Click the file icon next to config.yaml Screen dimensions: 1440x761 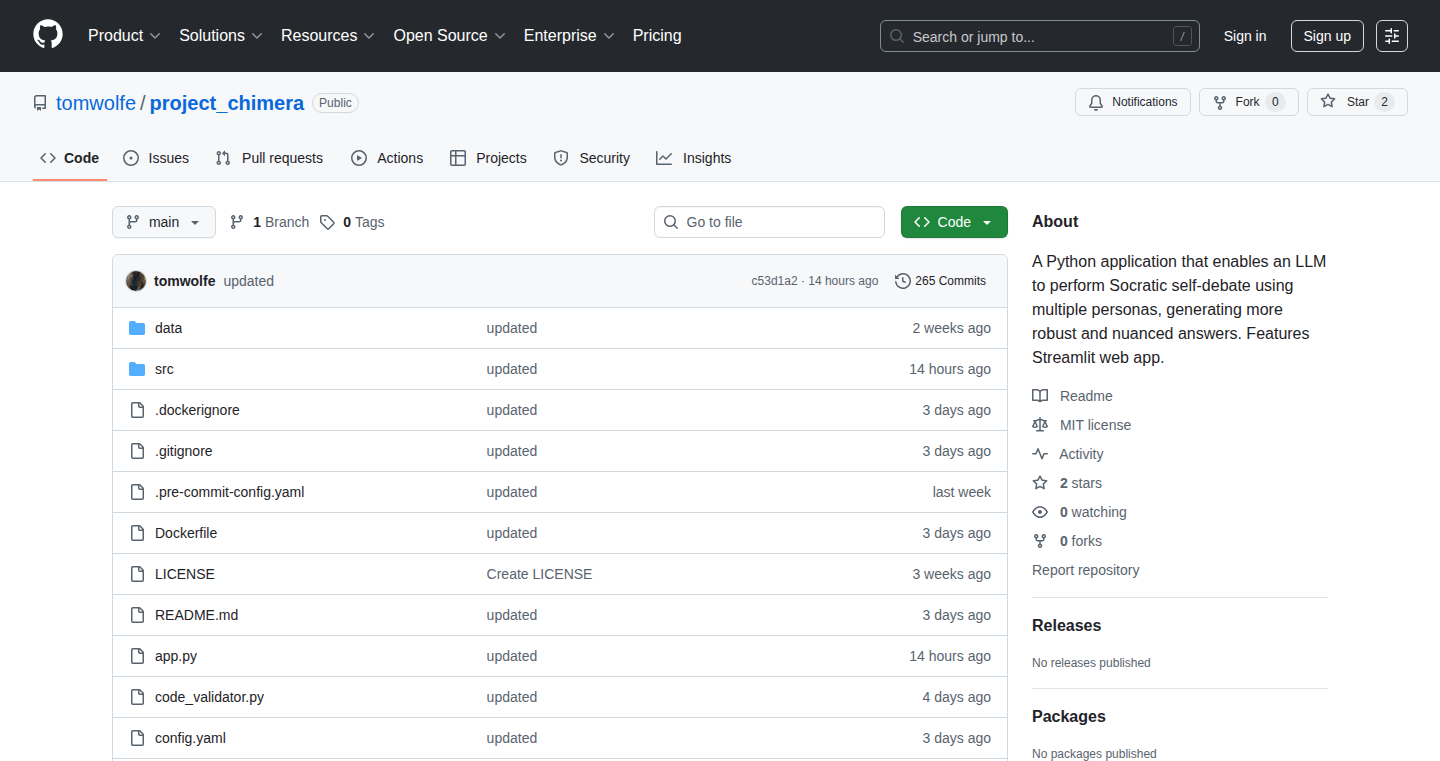(137, 738)
